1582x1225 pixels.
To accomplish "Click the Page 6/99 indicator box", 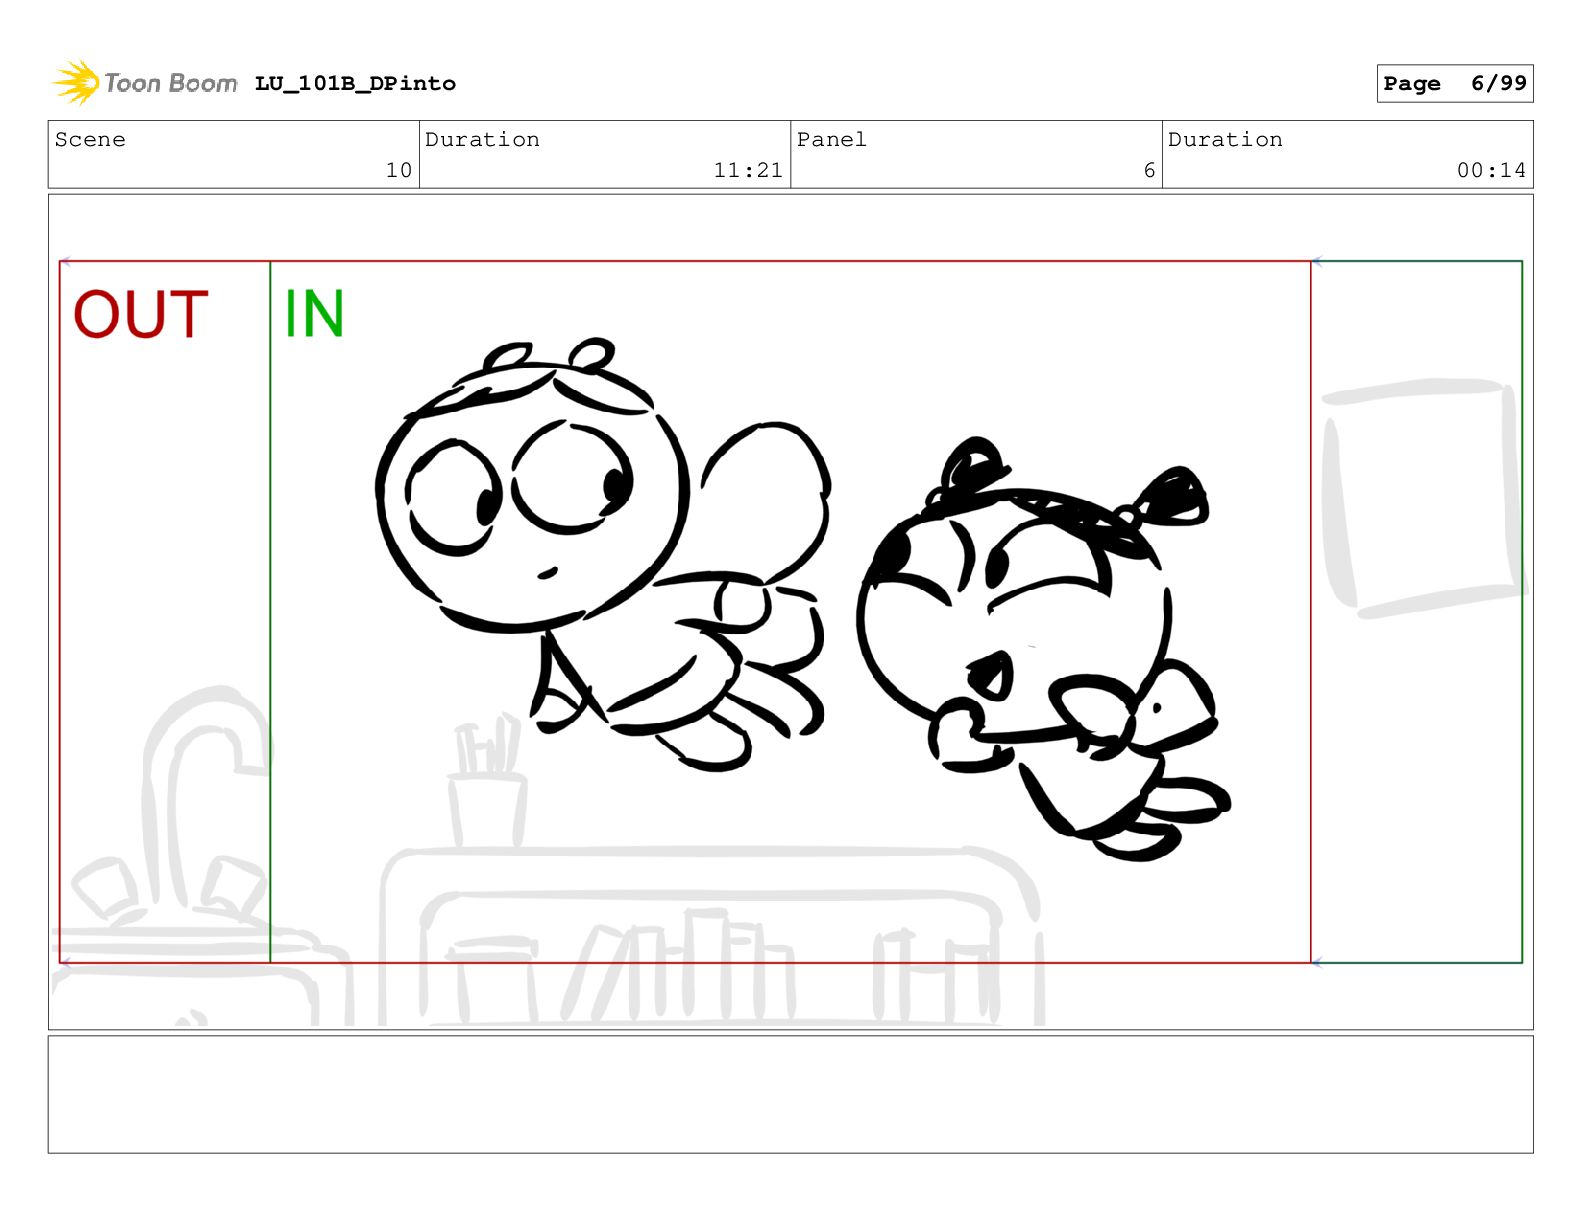I will tap(1454, 84).
